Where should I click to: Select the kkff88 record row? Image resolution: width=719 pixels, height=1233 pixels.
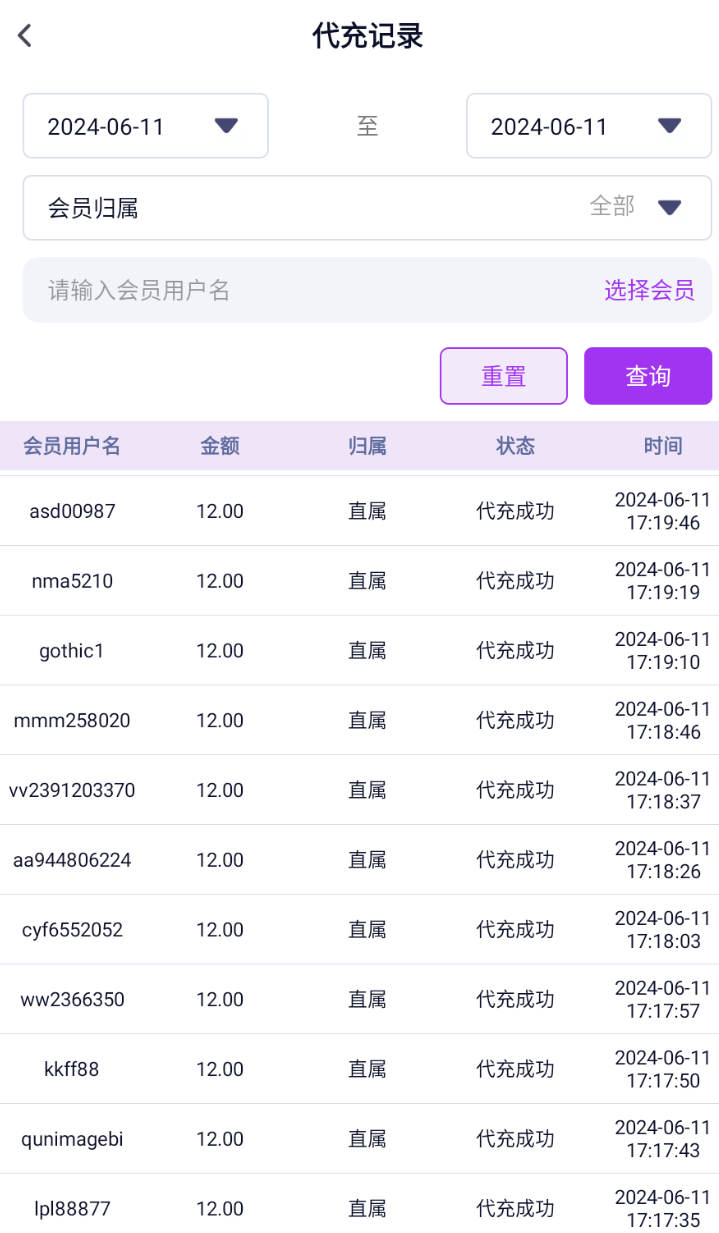359,1069
